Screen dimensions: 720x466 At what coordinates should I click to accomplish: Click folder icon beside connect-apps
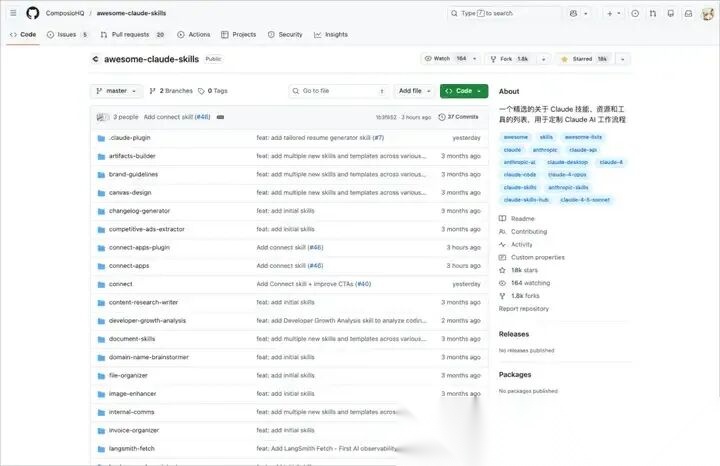(x=101, y=266)
